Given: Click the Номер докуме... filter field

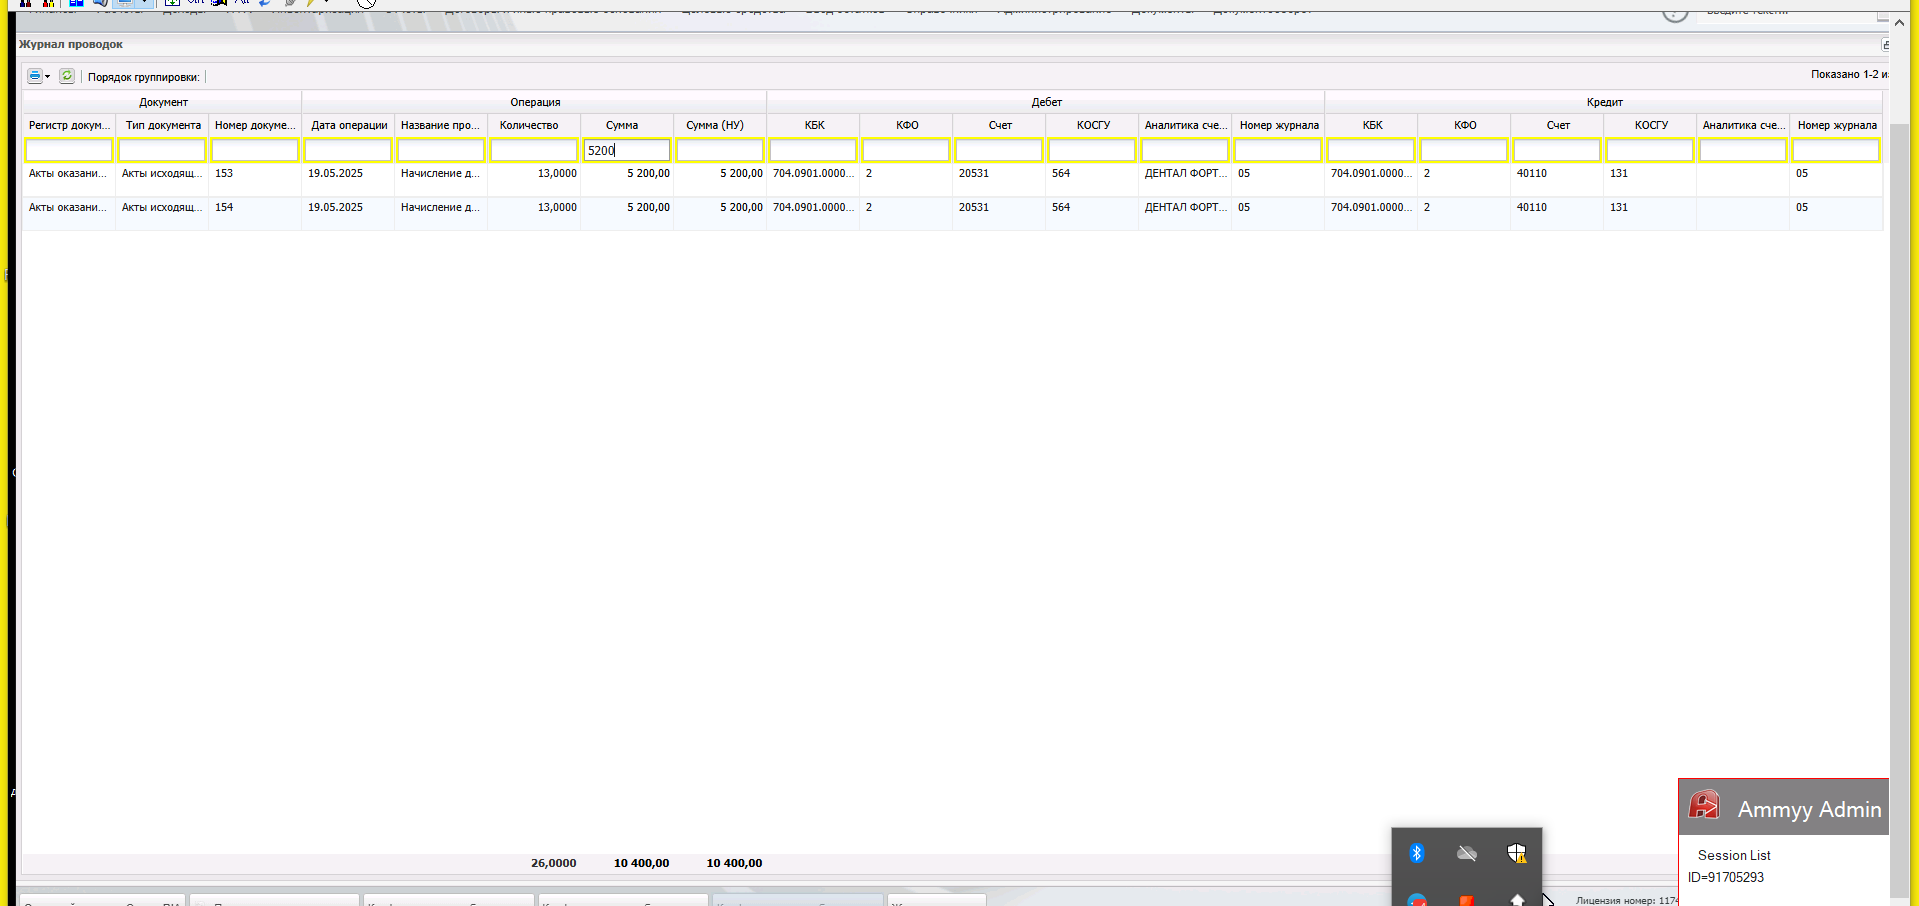Looking at the screenshot, I should click(x=255, y=150).
